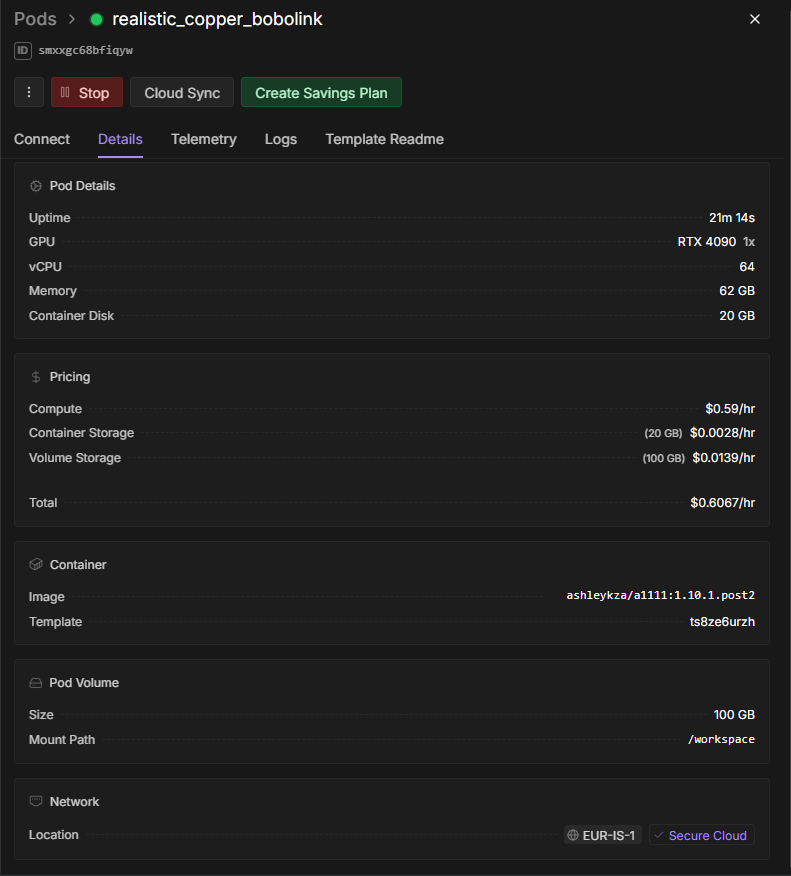Click the Network section icon
This screenshot has width=791, height=876.
pyautogui.click(x=36, y=802)
